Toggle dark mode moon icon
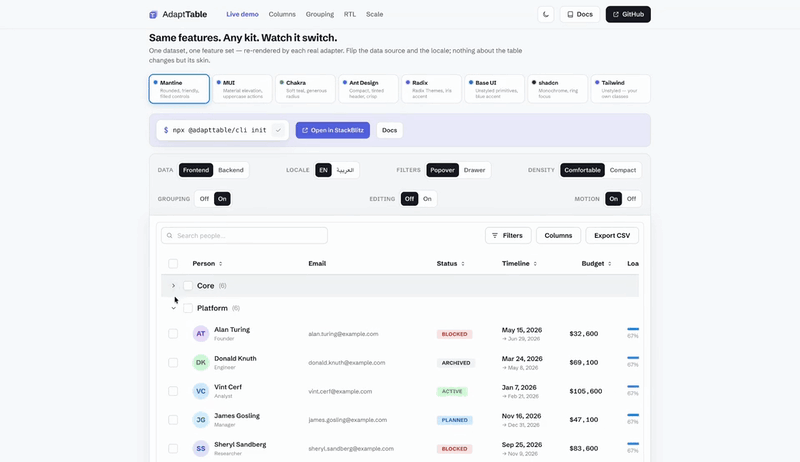Image resolution: width=800 pixels, height=462 pixels. 545,14
